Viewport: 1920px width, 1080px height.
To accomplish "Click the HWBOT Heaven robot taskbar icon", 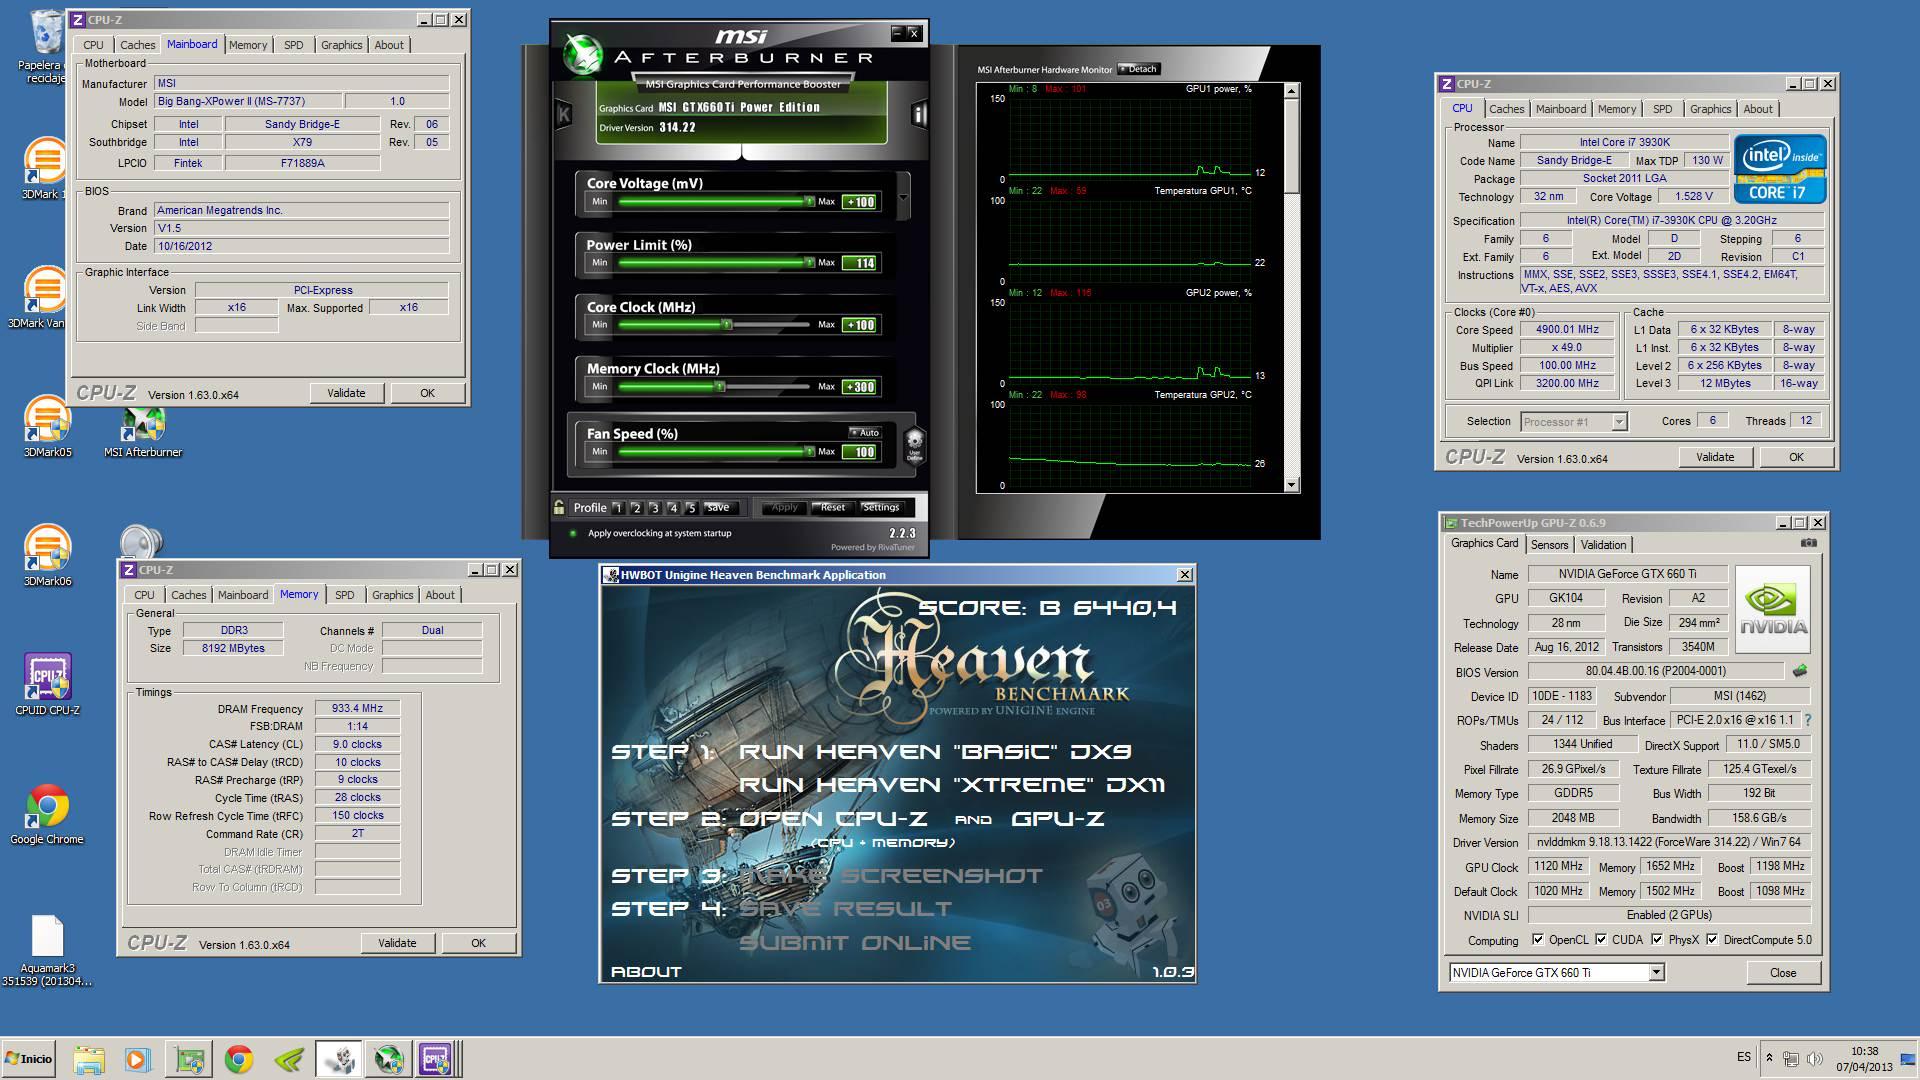I will (340, 1059).
